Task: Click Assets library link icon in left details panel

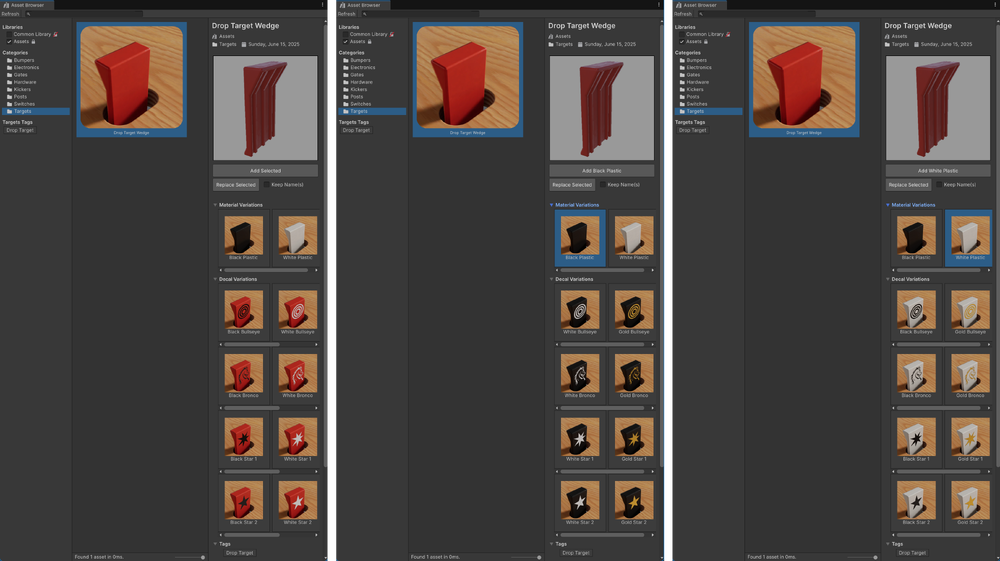Action: [215, 36]
